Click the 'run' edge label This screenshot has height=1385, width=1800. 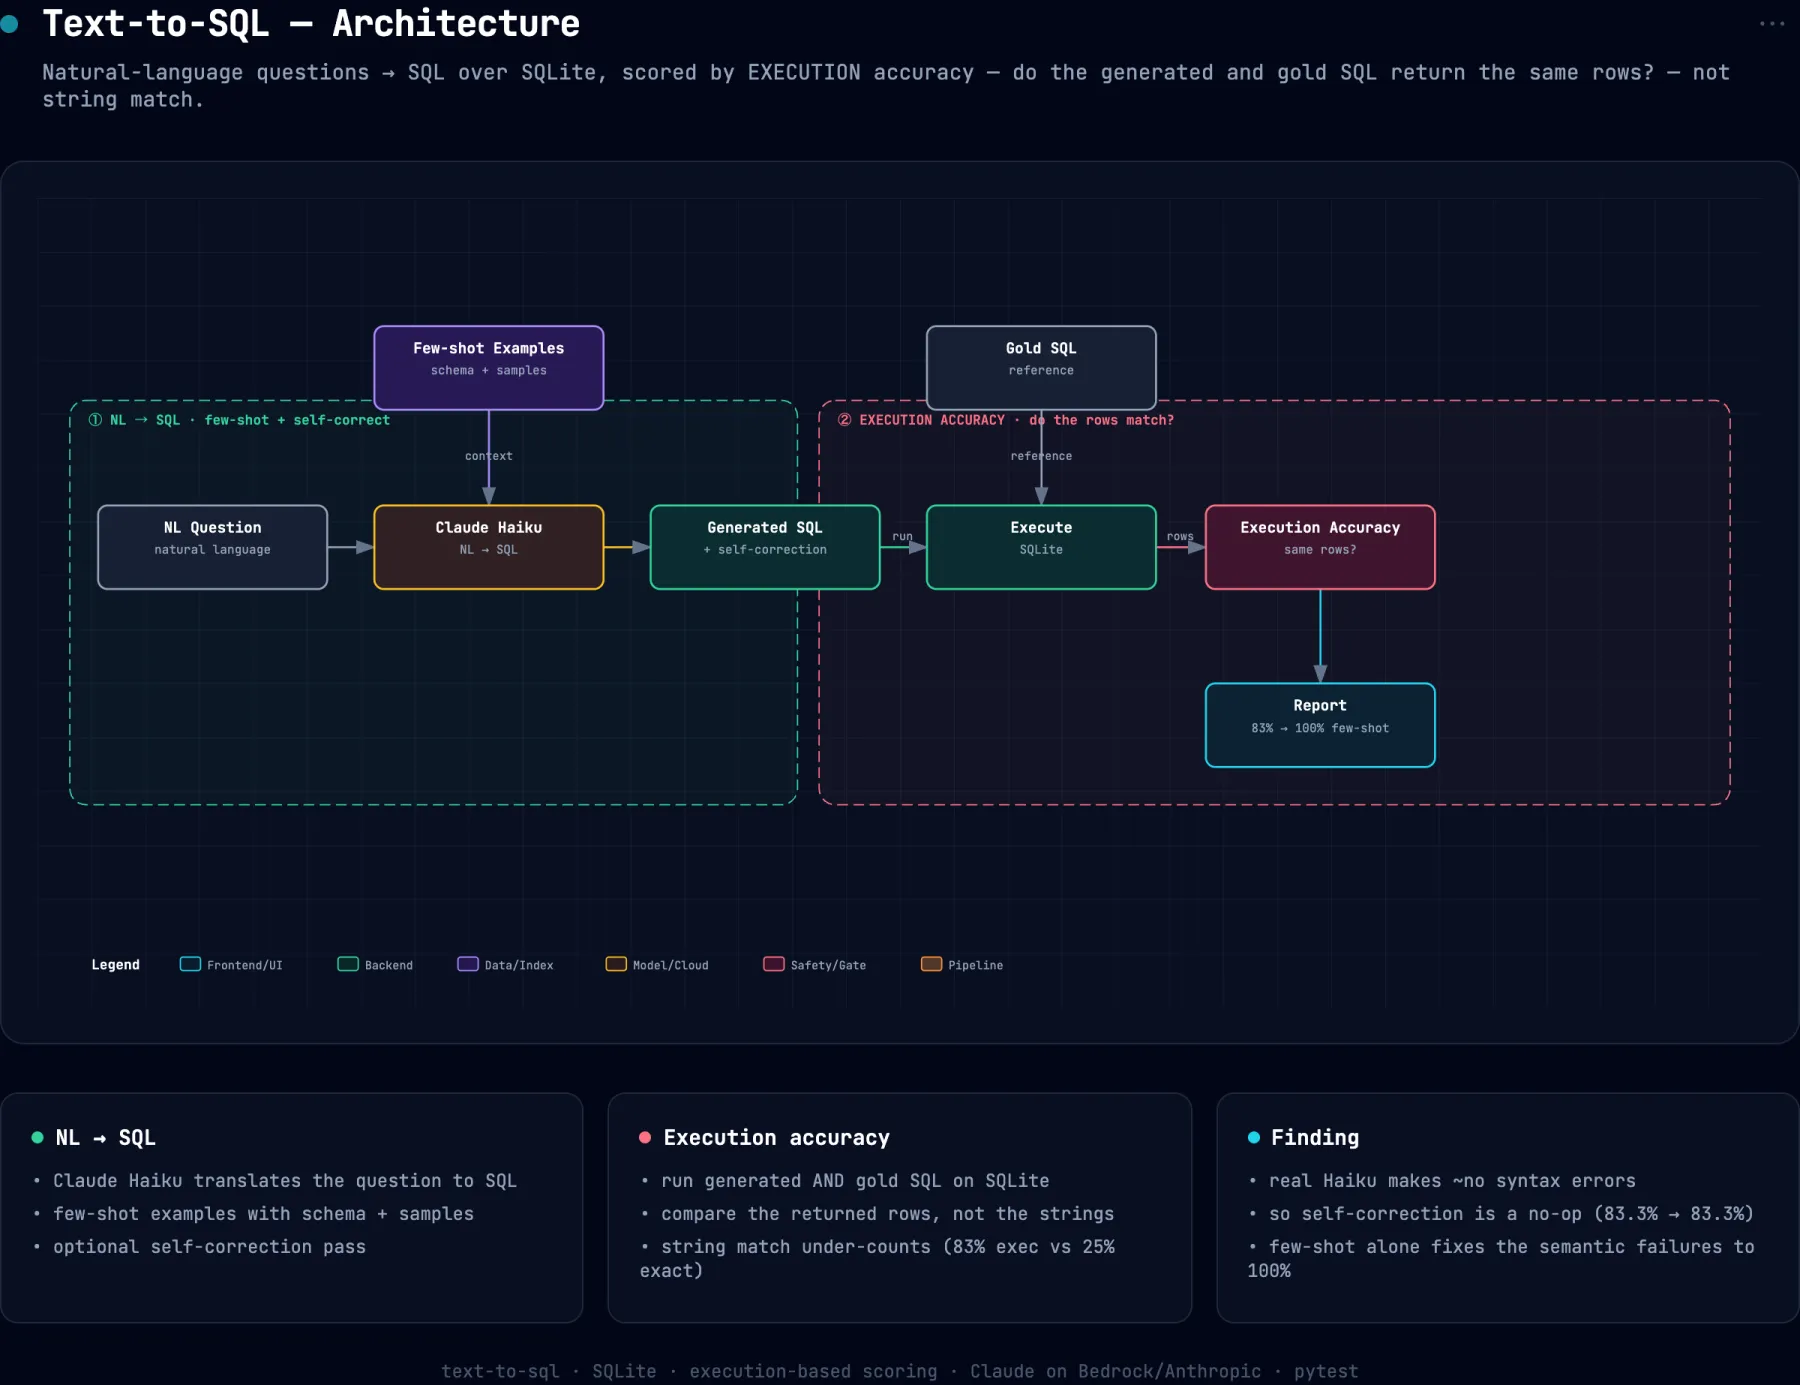[902, 536]
